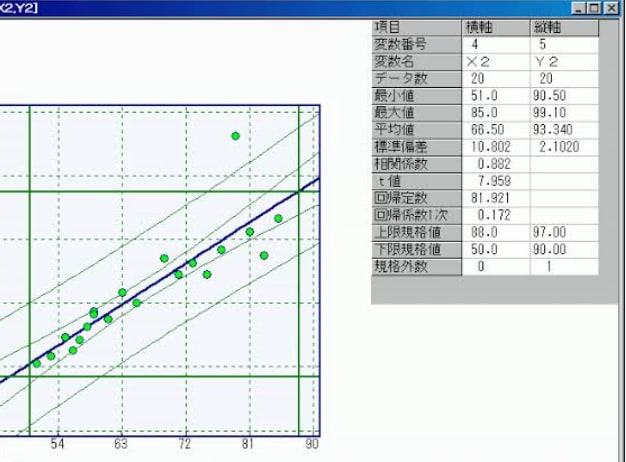Viewport: 626px width, 462px height.
Task: Click the 平均値 row label
Action: (417, 130)
